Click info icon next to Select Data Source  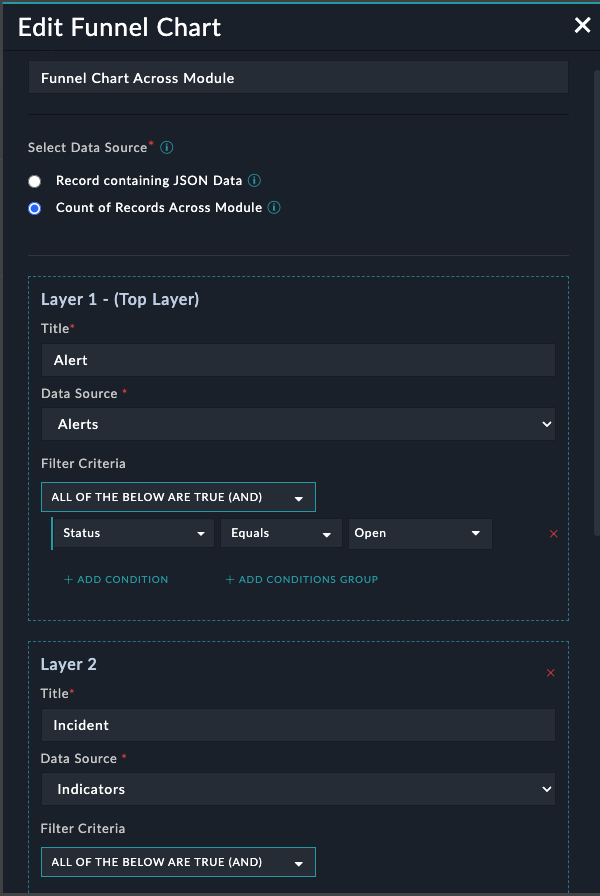167,147
